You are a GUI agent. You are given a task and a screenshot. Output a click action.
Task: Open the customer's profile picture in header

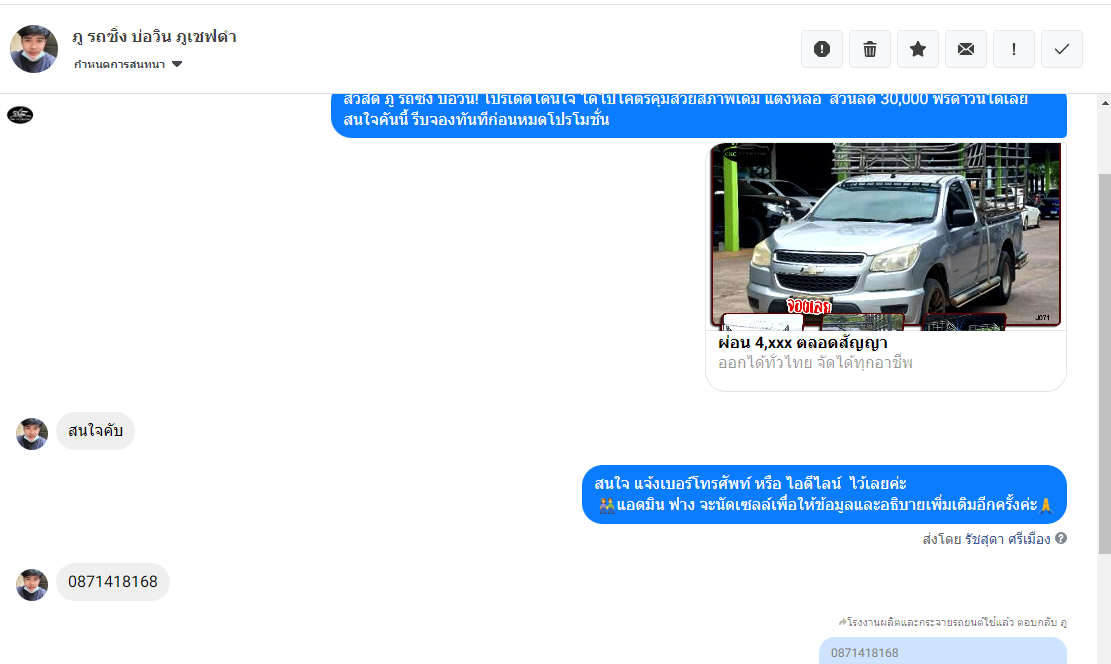34,49
